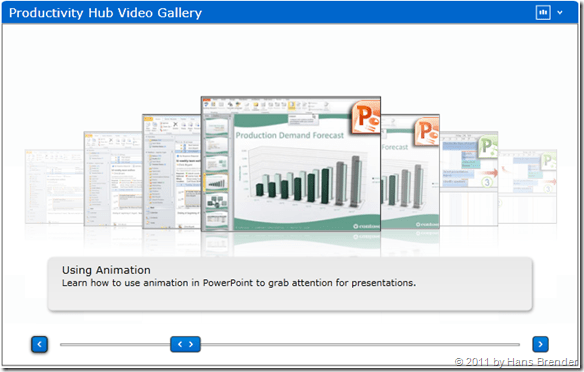Click the gallery slider thumb handle
584x372 pixels.
185,344
